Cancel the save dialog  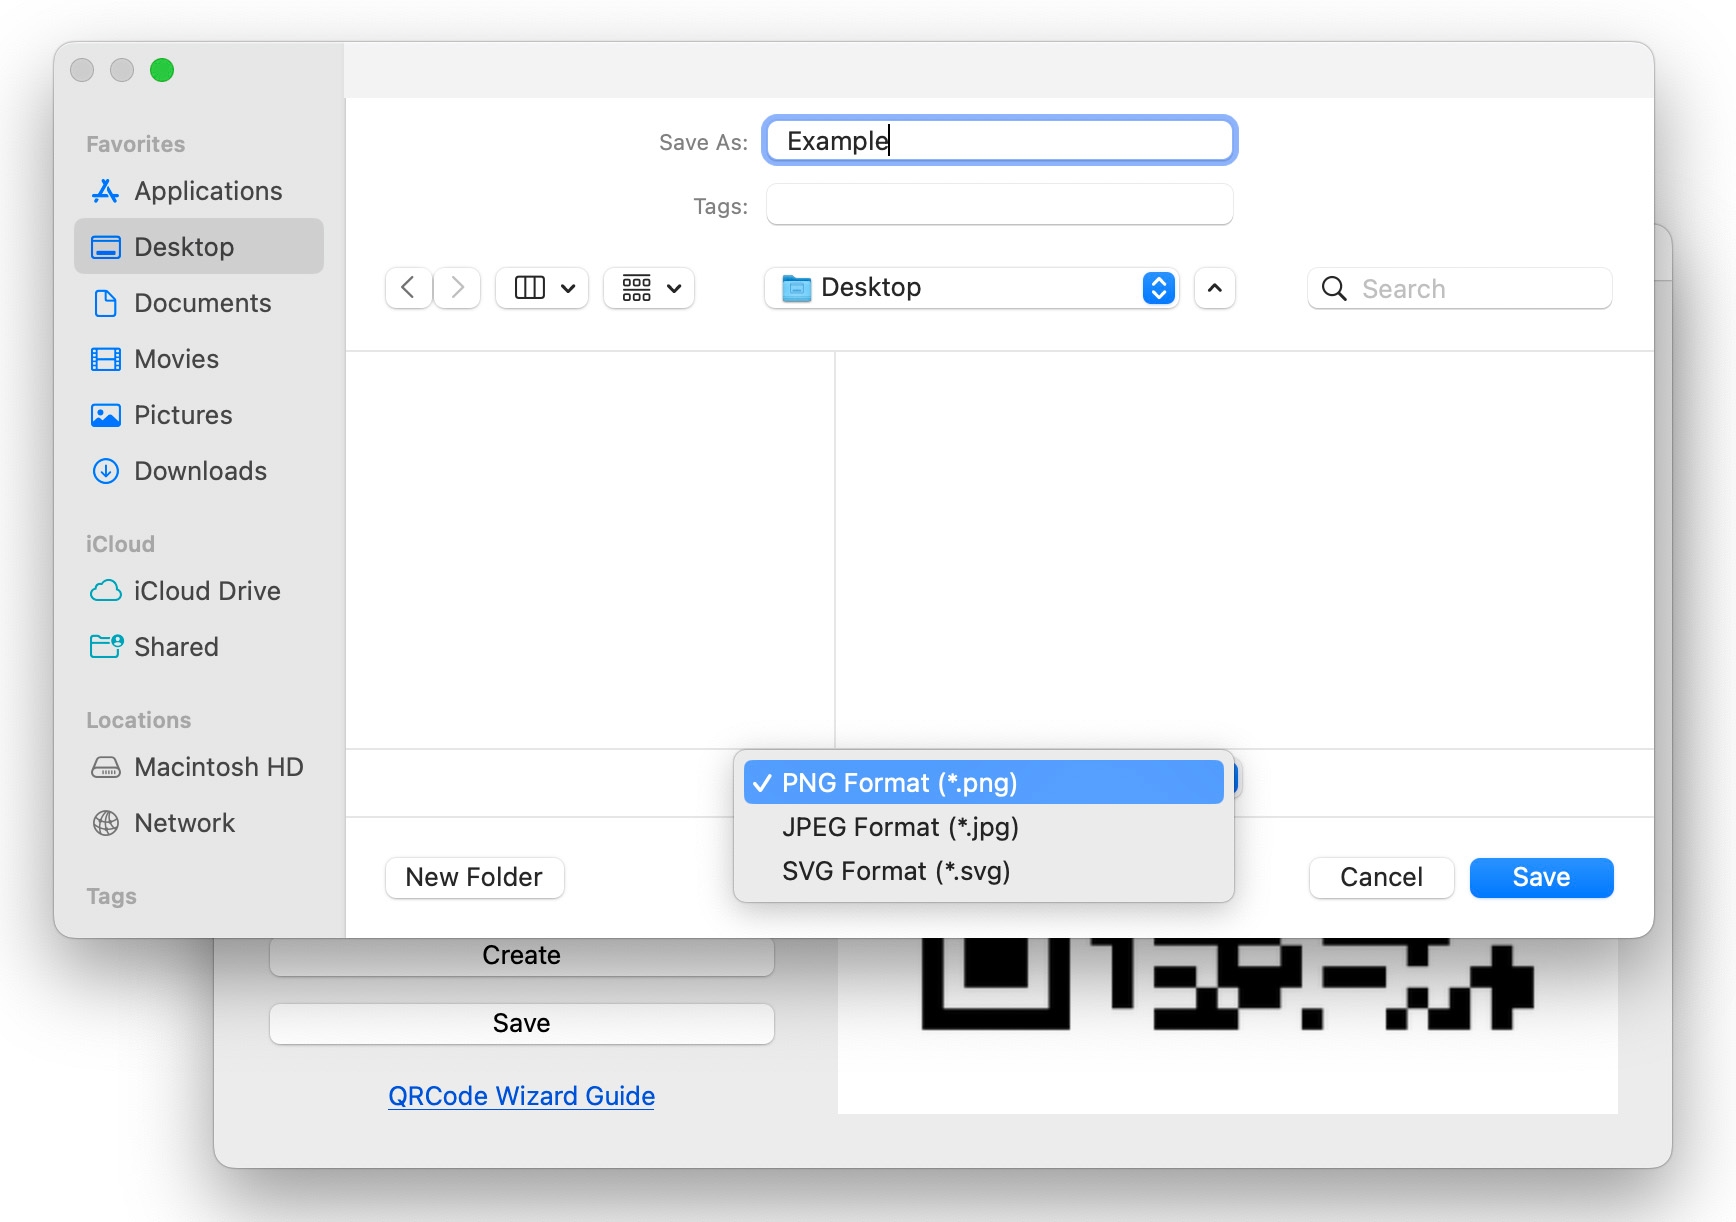[1381, 877]
